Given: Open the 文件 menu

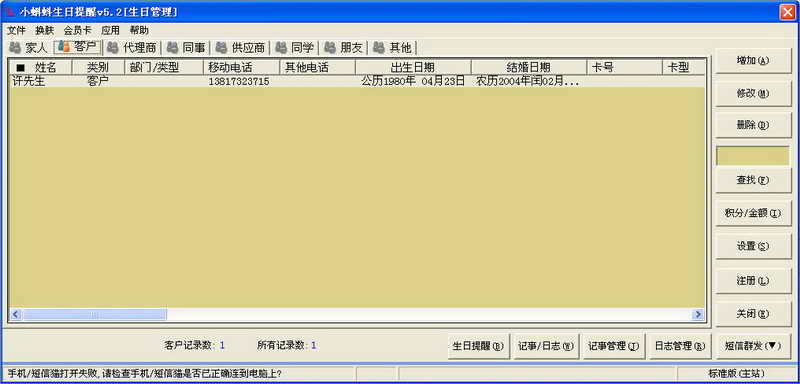Looking at the screenshot, I should pos(16,30).
